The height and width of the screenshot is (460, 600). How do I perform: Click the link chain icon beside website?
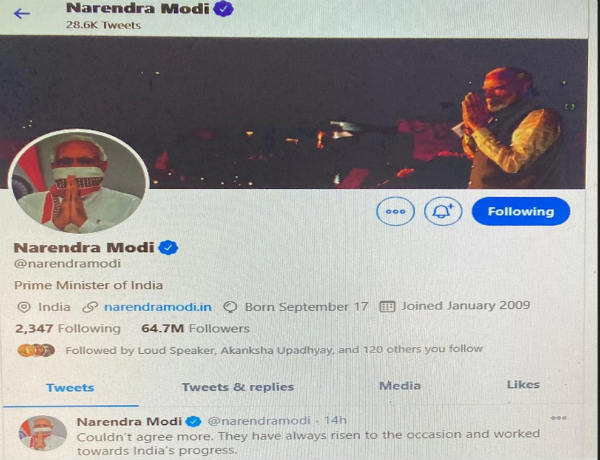pos(90,307)
